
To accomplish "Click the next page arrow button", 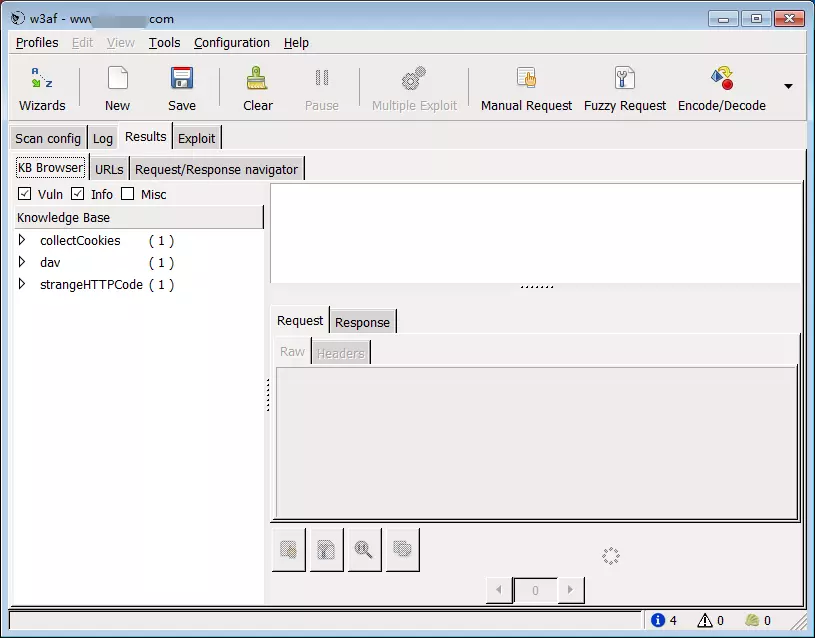I will point(571,590).
